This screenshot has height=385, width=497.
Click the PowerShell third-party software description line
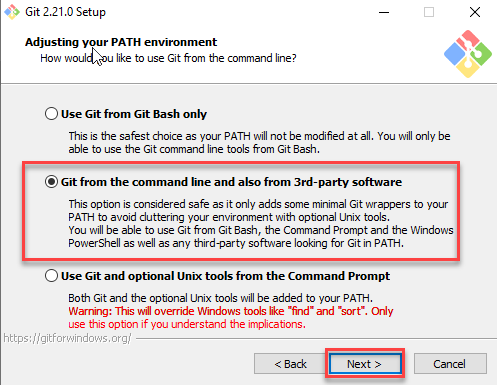click(236, 243)
